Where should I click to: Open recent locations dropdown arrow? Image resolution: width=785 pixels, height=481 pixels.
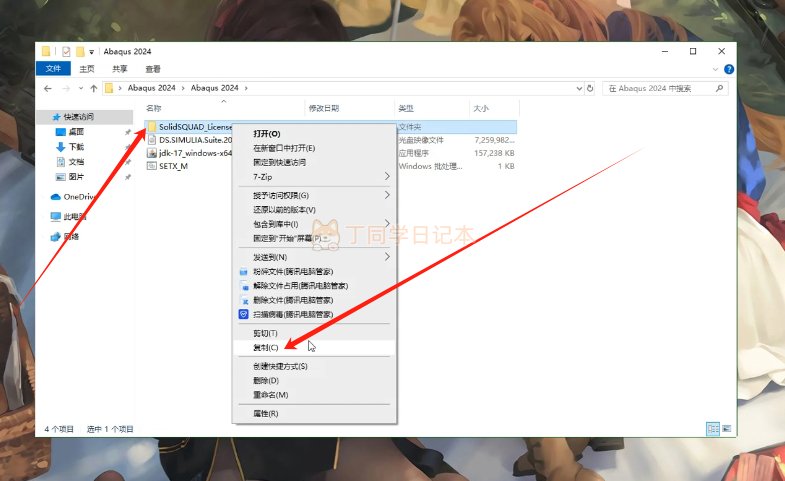pos(81,89)
